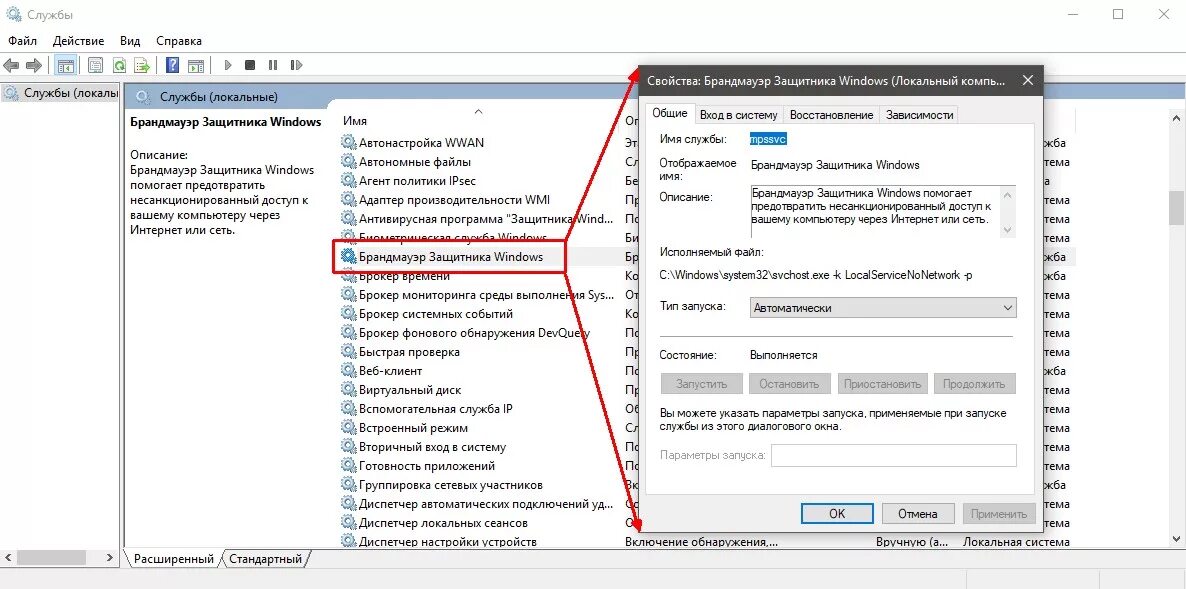
Task: Select the Вспомогательная служба IP row
Action: [x=436, y=408]
